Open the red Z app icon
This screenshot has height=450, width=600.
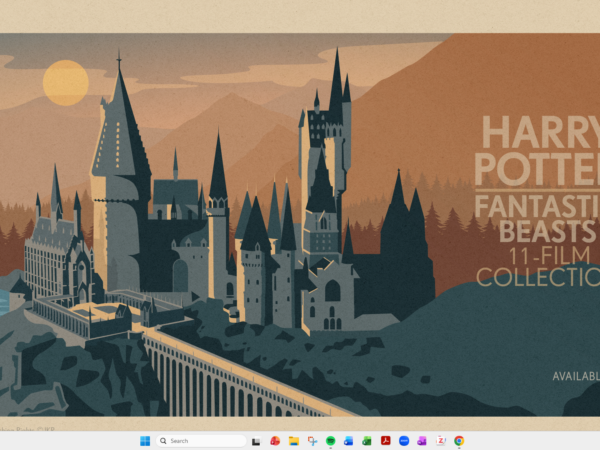click(441, 441)
